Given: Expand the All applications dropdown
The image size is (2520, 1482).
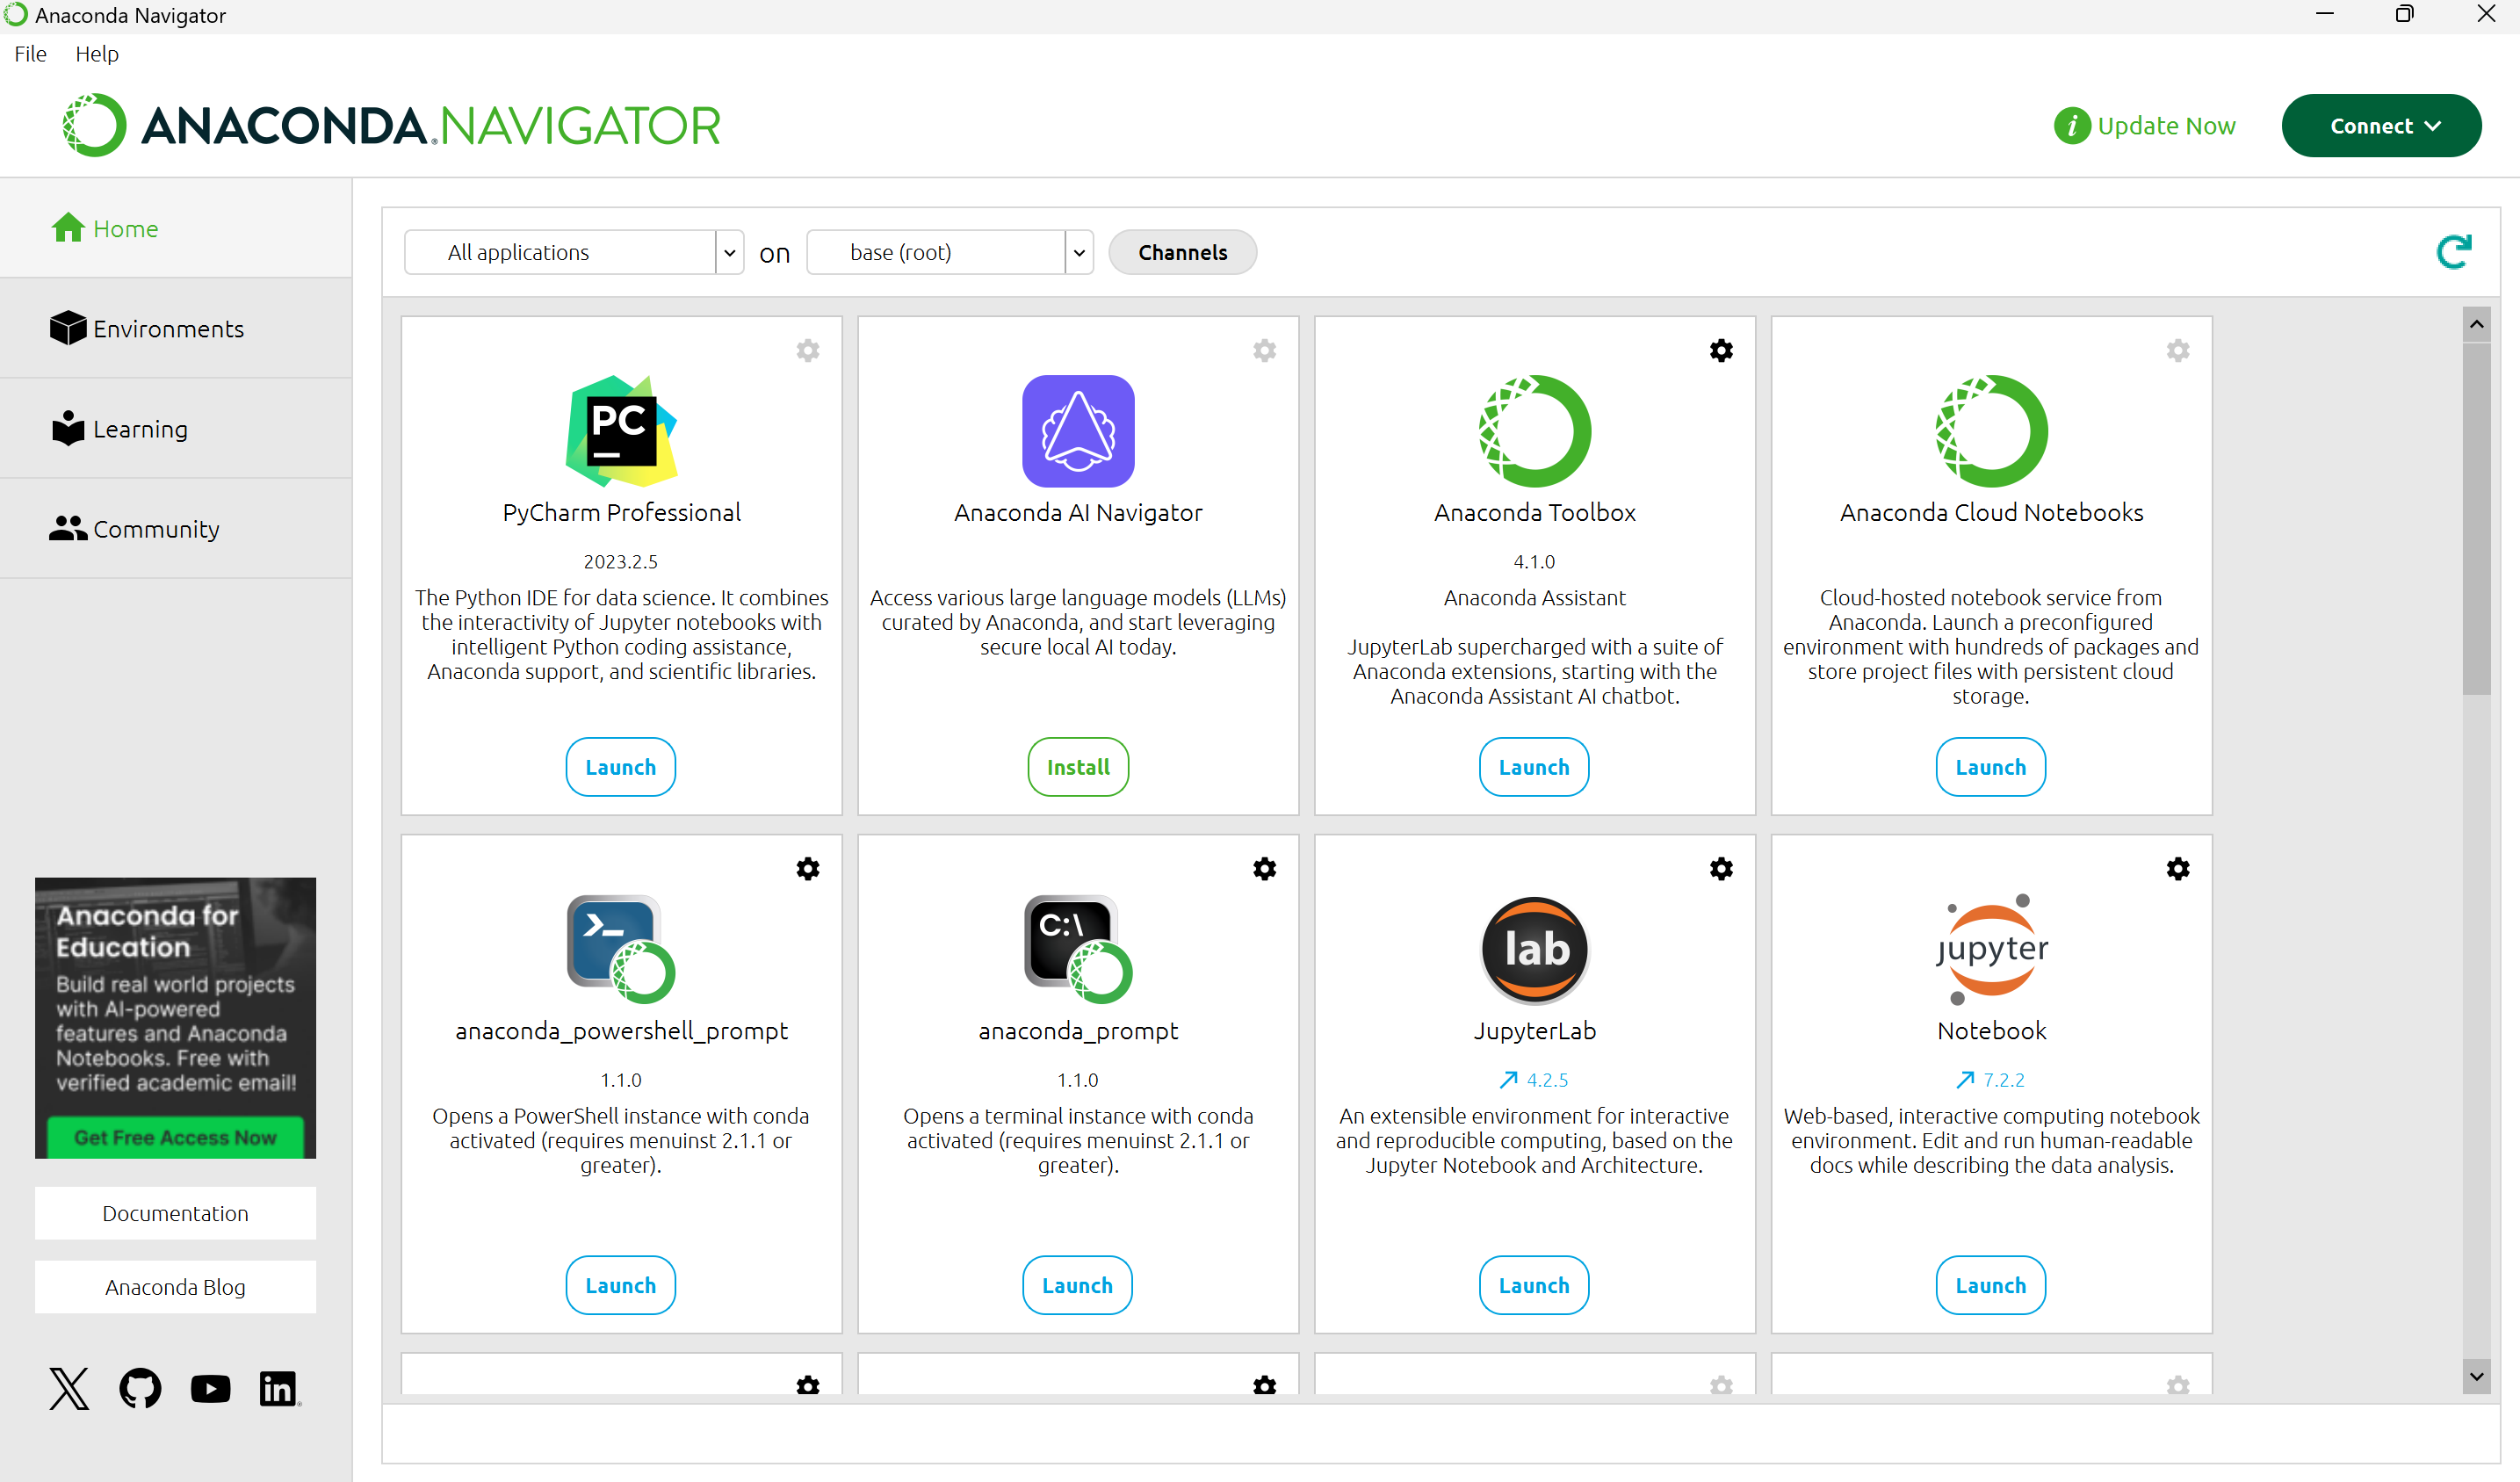Looking at the screenshot, I should 729,253.
